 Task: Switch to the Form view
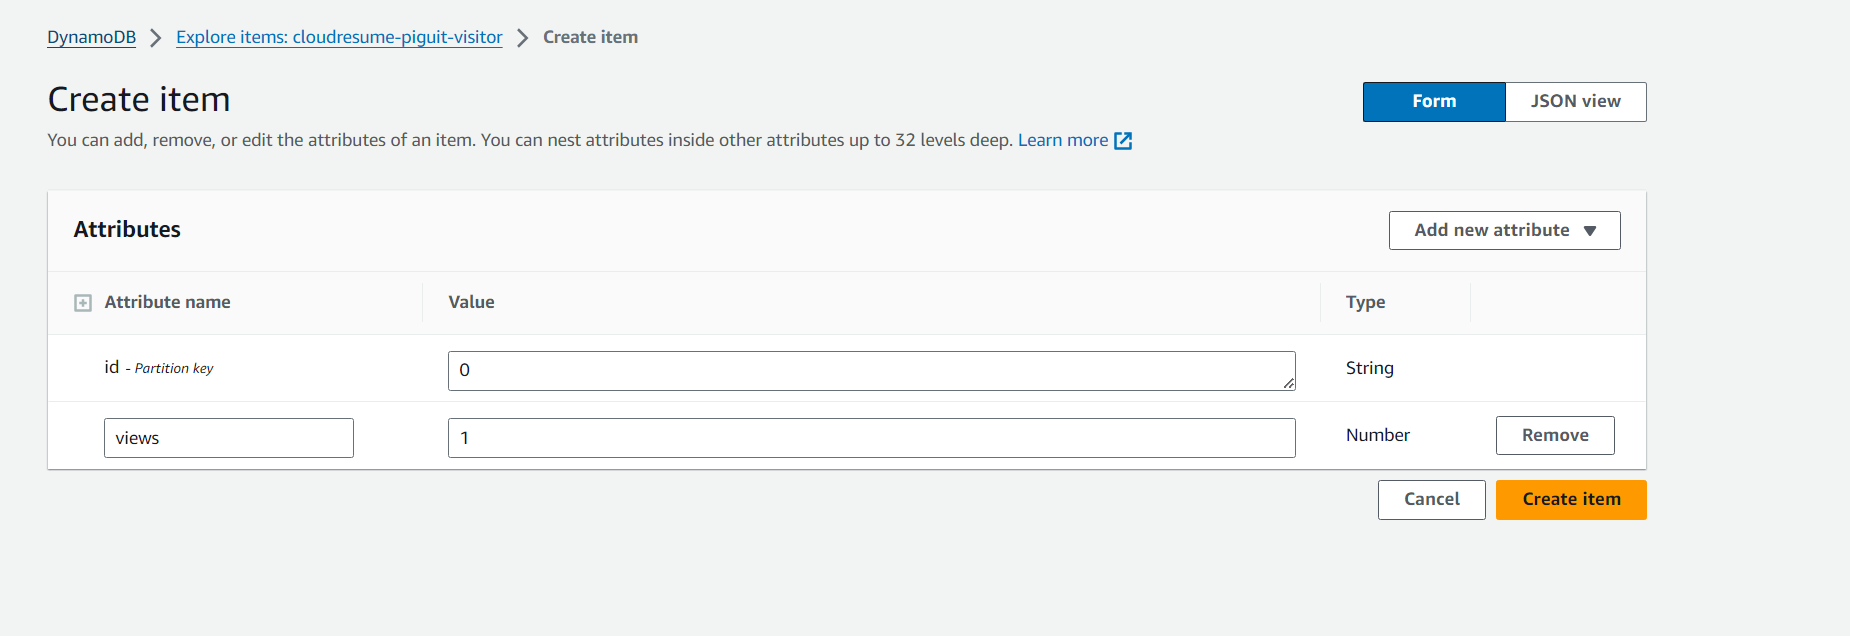(1434, 102)
